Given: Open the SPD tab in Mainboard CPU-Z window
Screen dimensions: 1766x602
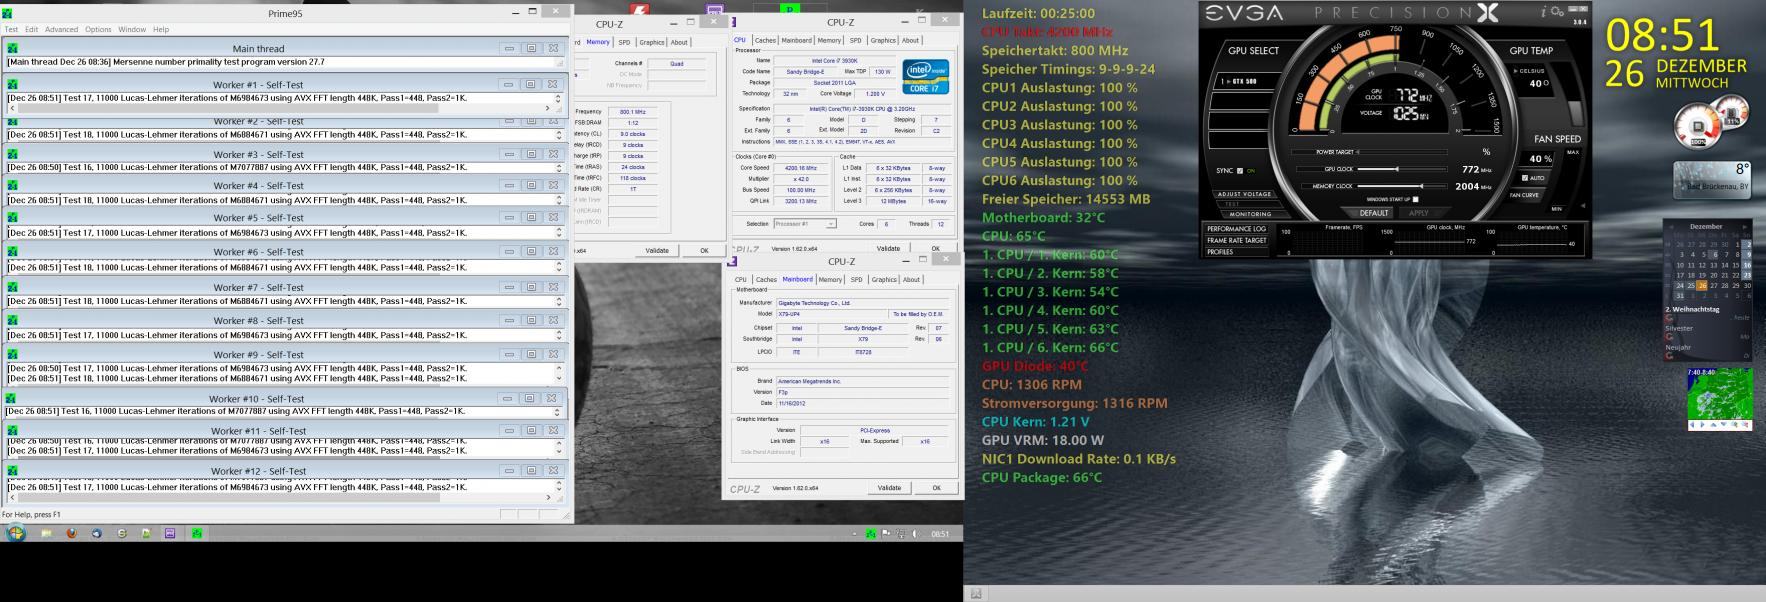Looking at the screenshot, I should 858,280.
